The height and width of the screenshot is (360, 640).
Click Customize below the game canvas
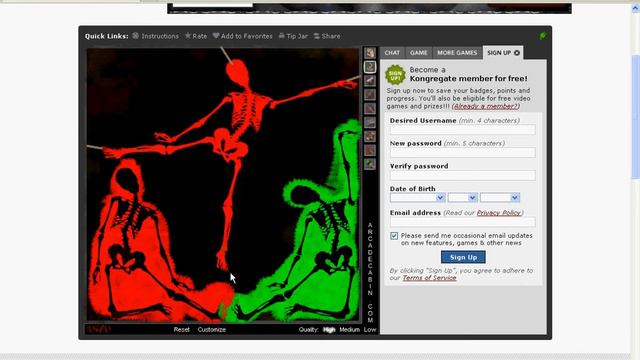point(211,329)
